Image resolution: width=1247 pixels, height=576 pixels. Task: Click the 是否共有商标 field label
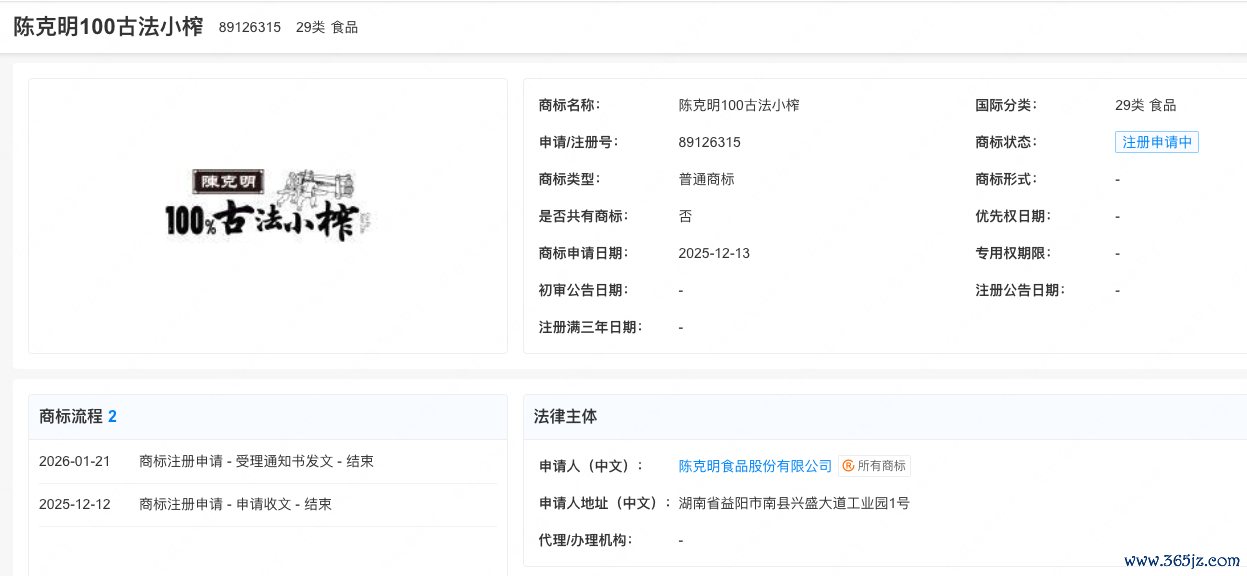[583, 216]
